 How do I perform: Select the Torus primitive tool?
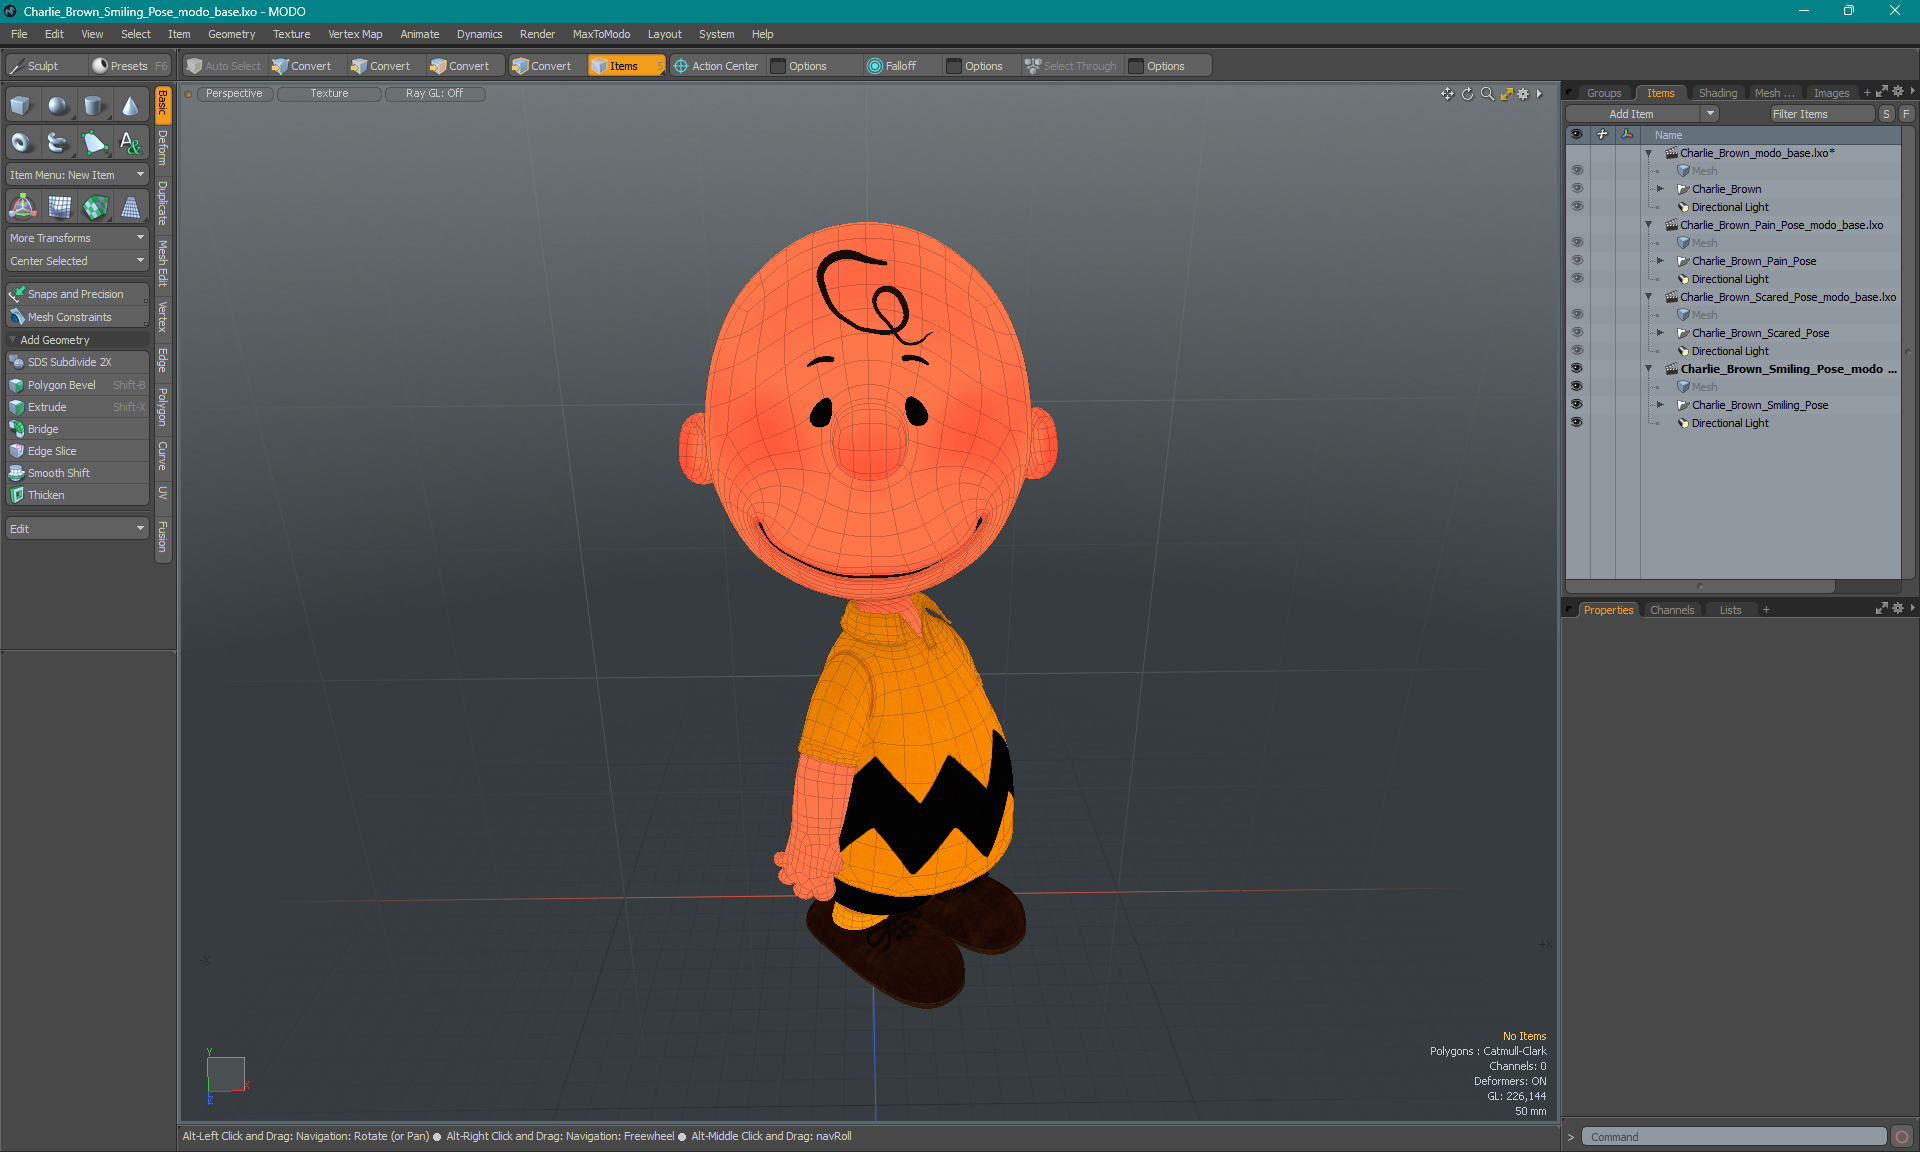(22, 143)
